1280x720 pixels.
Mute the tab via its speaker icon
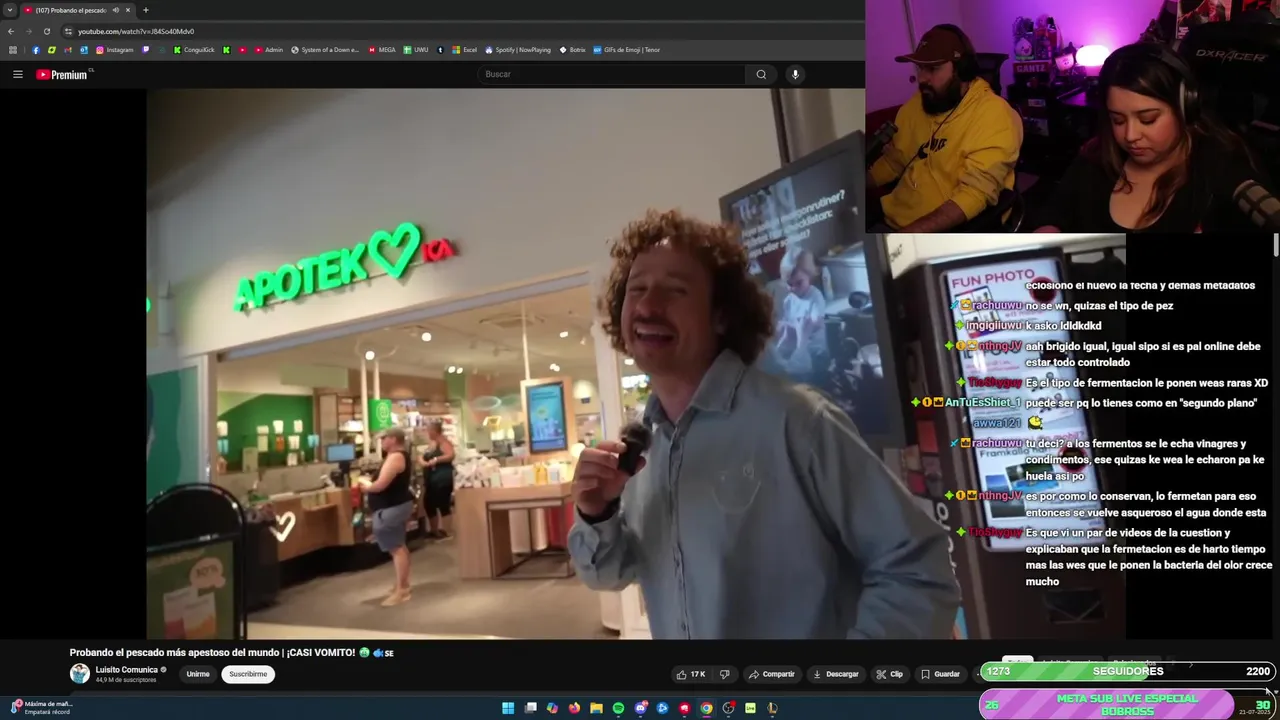coord(116,10)
